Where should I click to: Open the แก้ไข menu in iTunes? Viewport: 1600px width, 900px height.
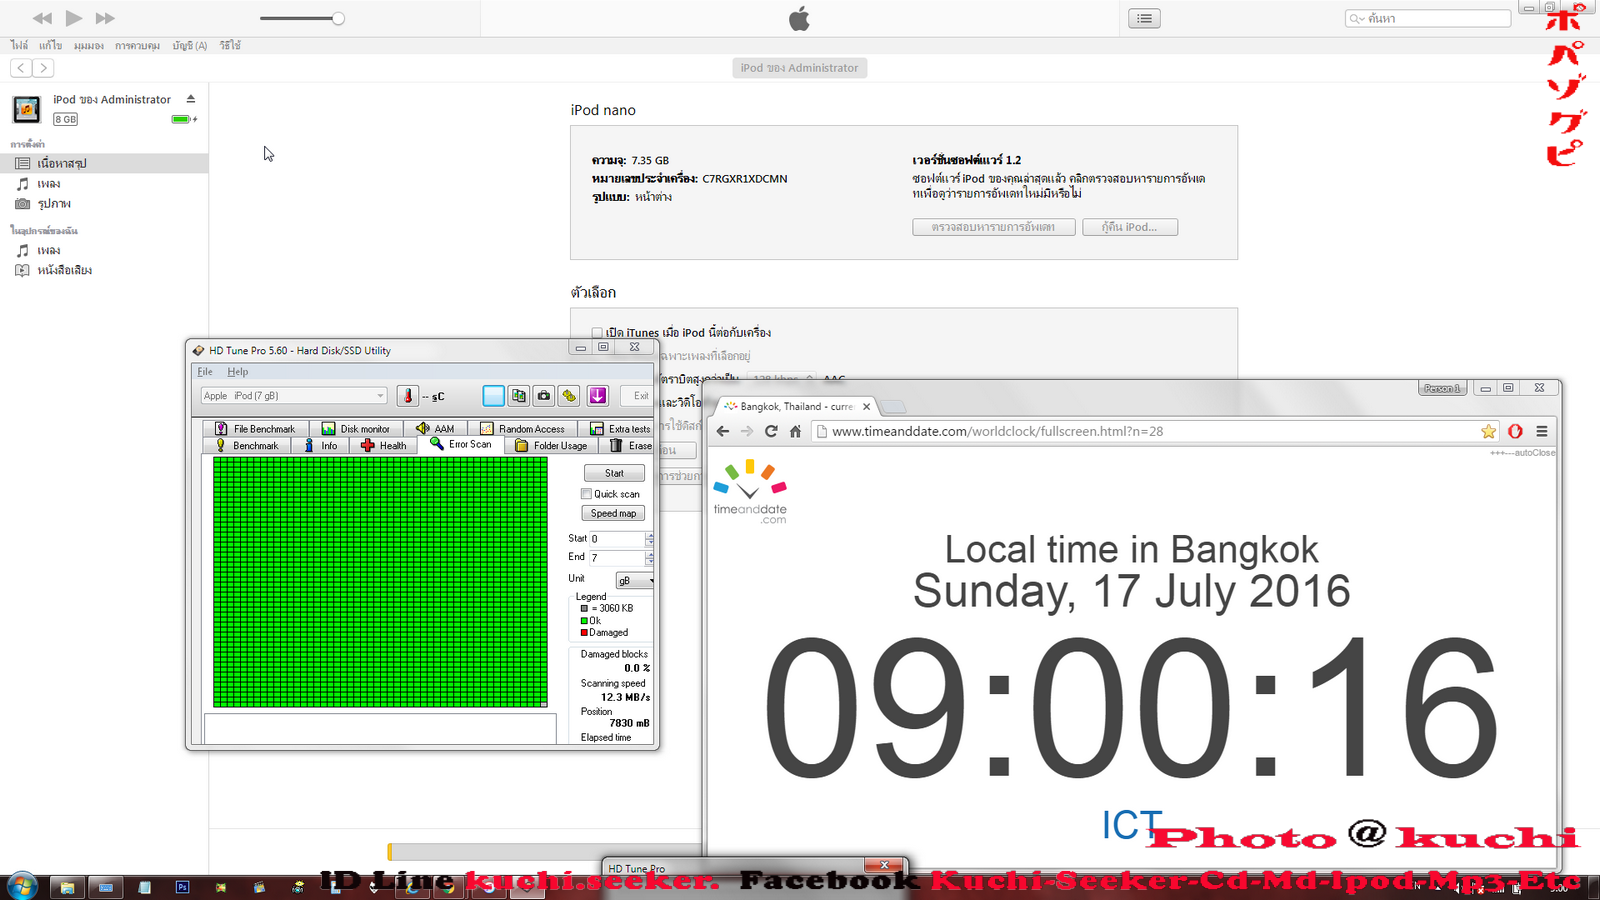point(51,45)
